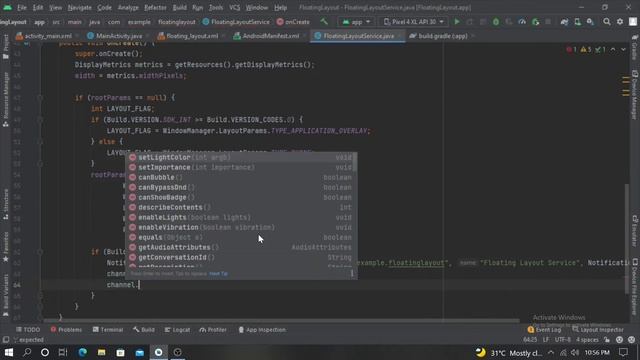Open the Profiler tool window
This screenshot has height=360, width=640.
tap(213, 330)
